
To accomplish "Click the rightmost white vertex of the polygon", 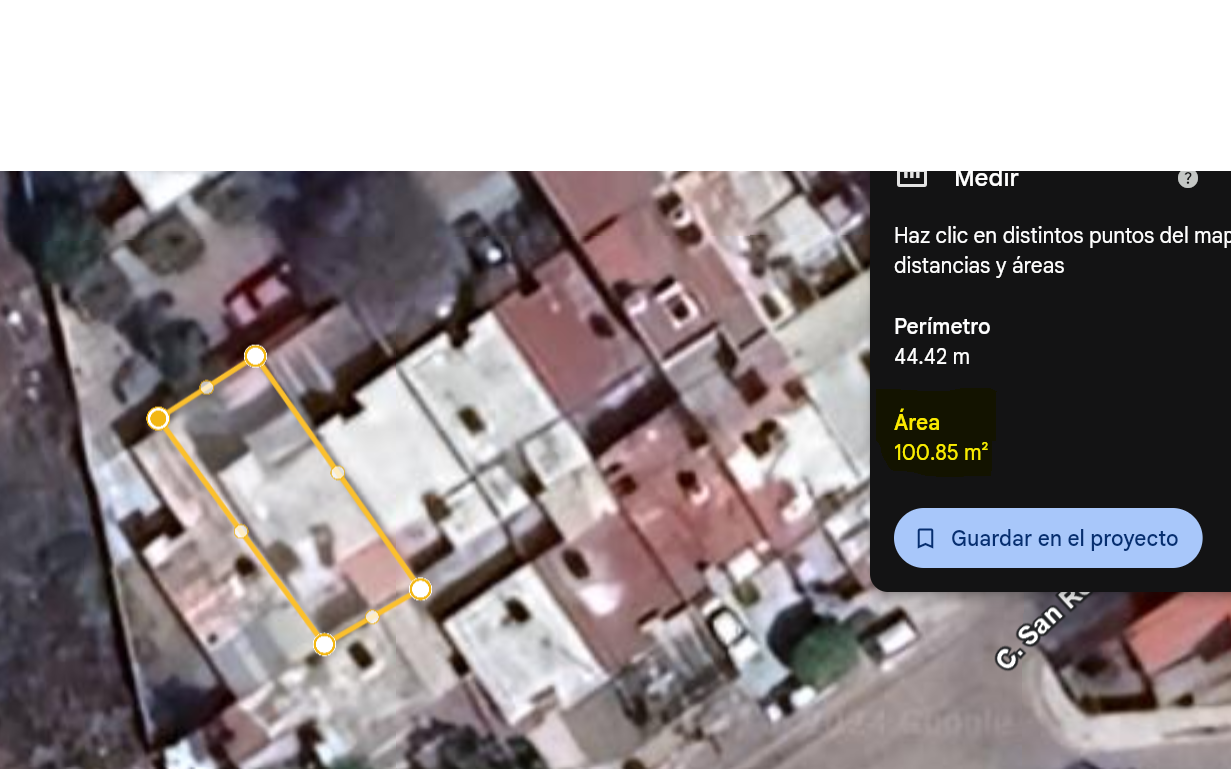I will click(x=420, y=589).
